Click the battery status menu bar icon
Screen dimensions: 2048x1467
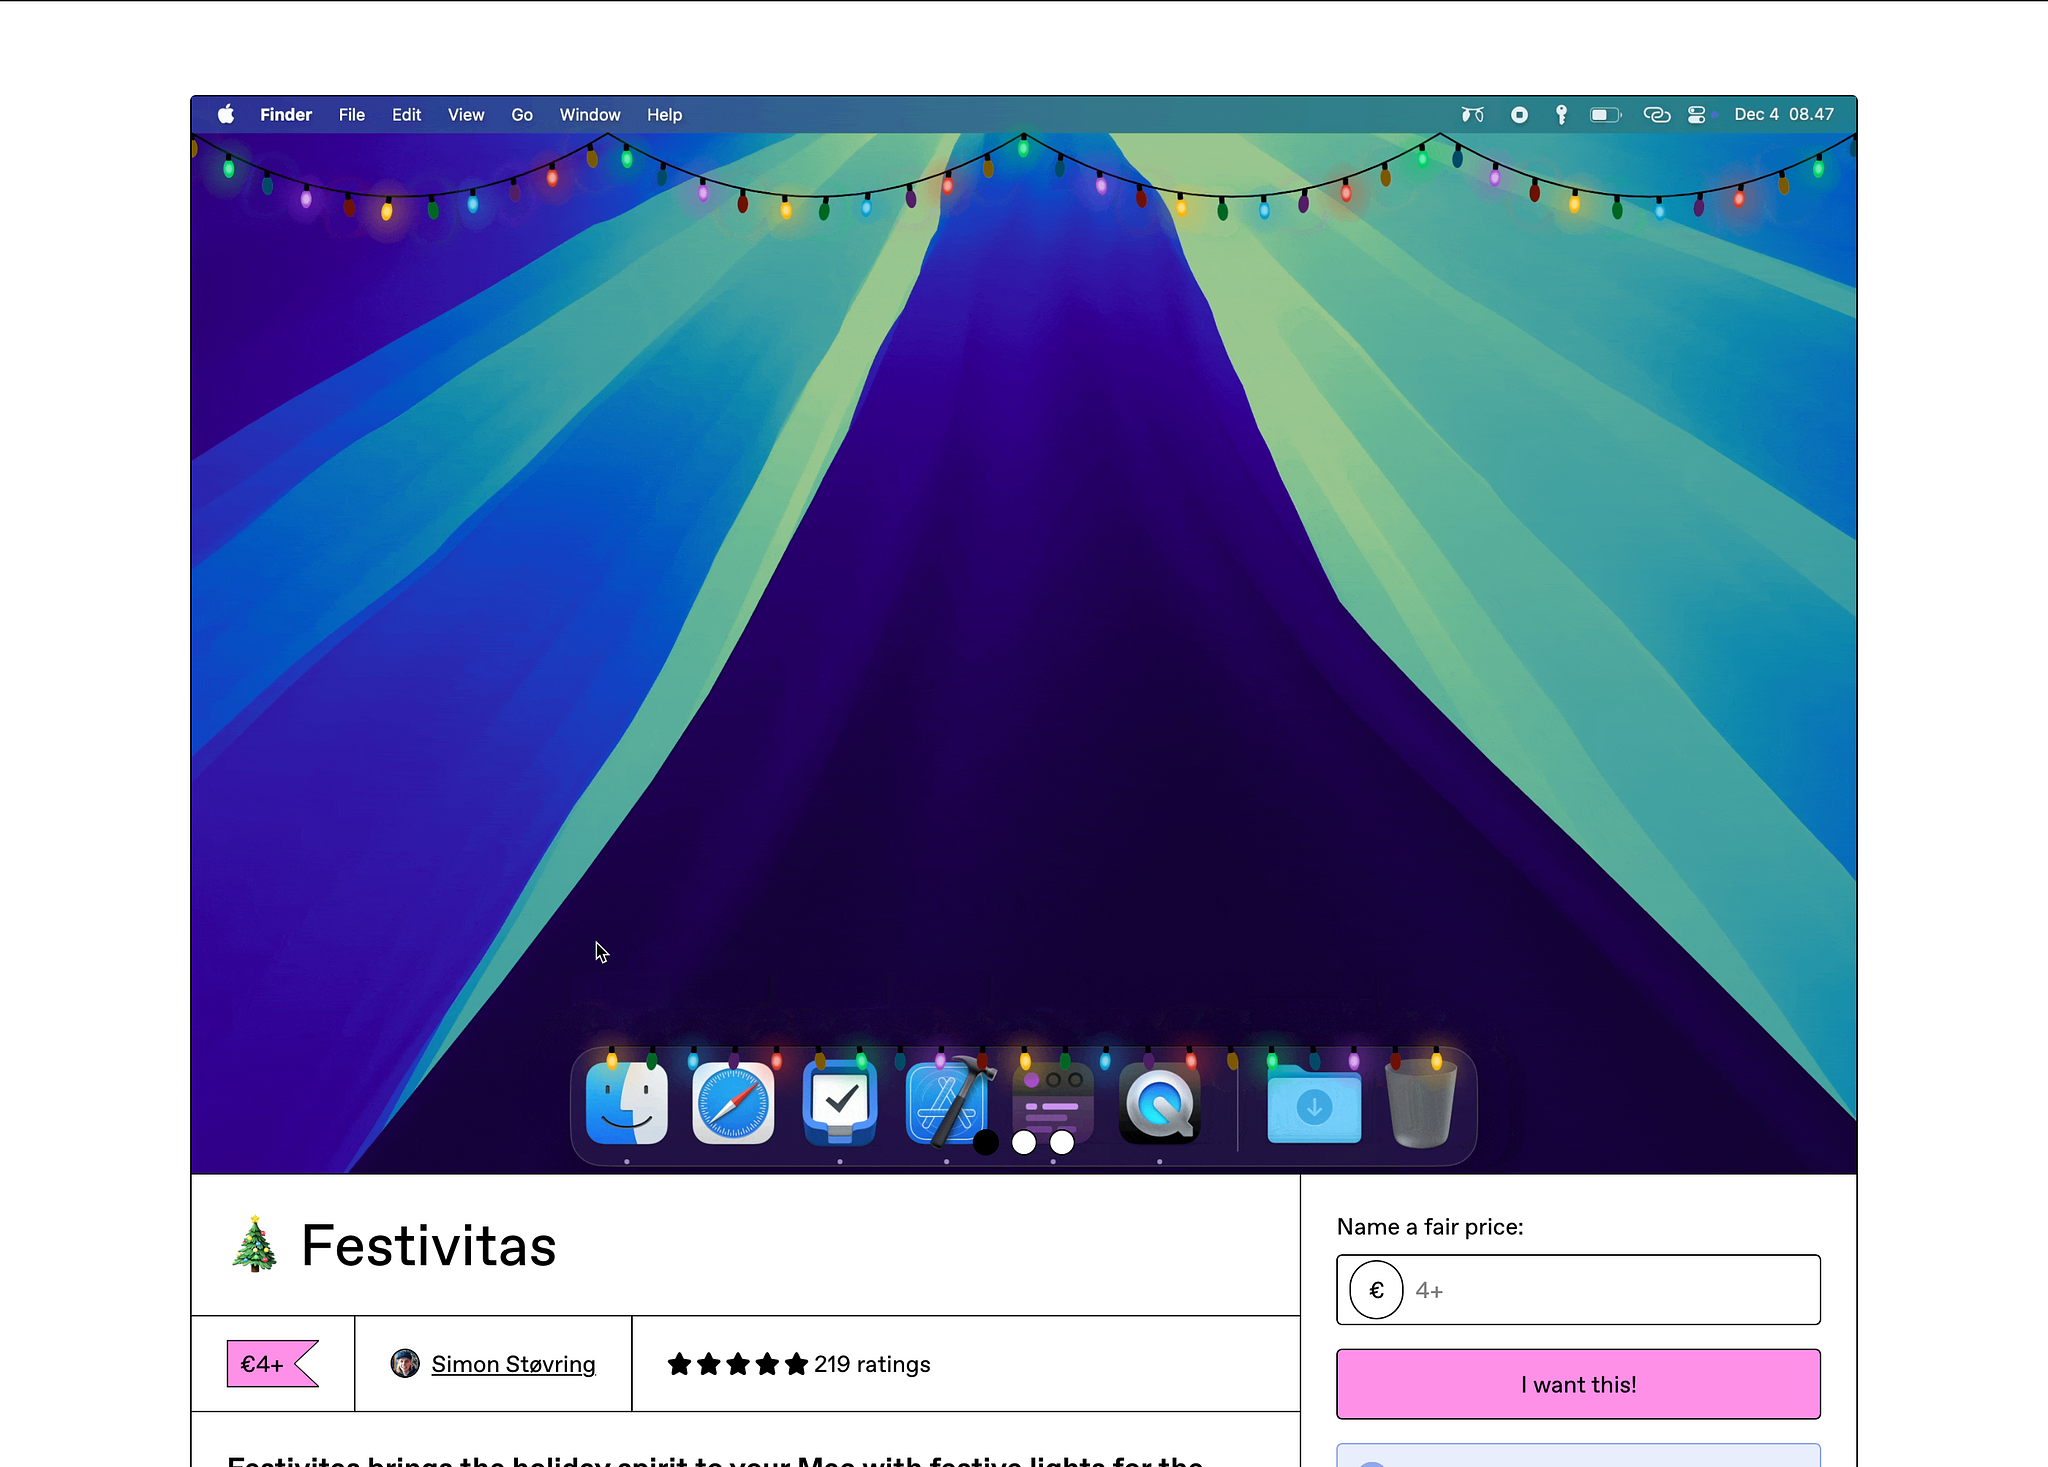point(1605,114)
